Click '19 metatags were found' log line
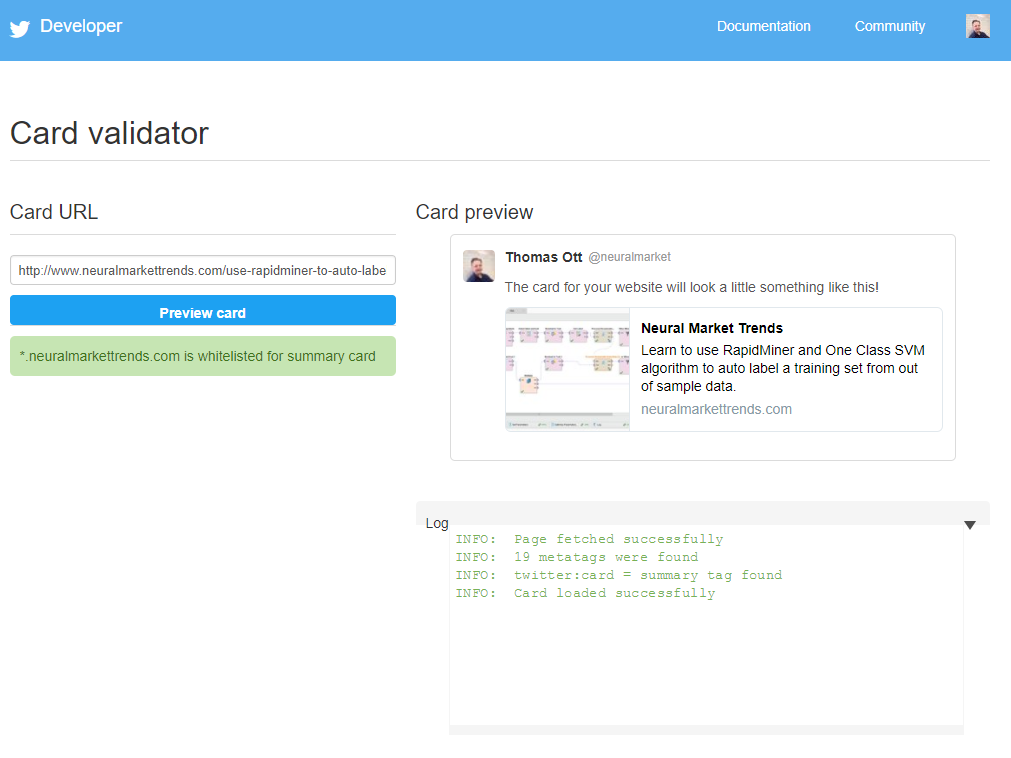Viewport: 1011px width, 758px height. coord(576,557)
